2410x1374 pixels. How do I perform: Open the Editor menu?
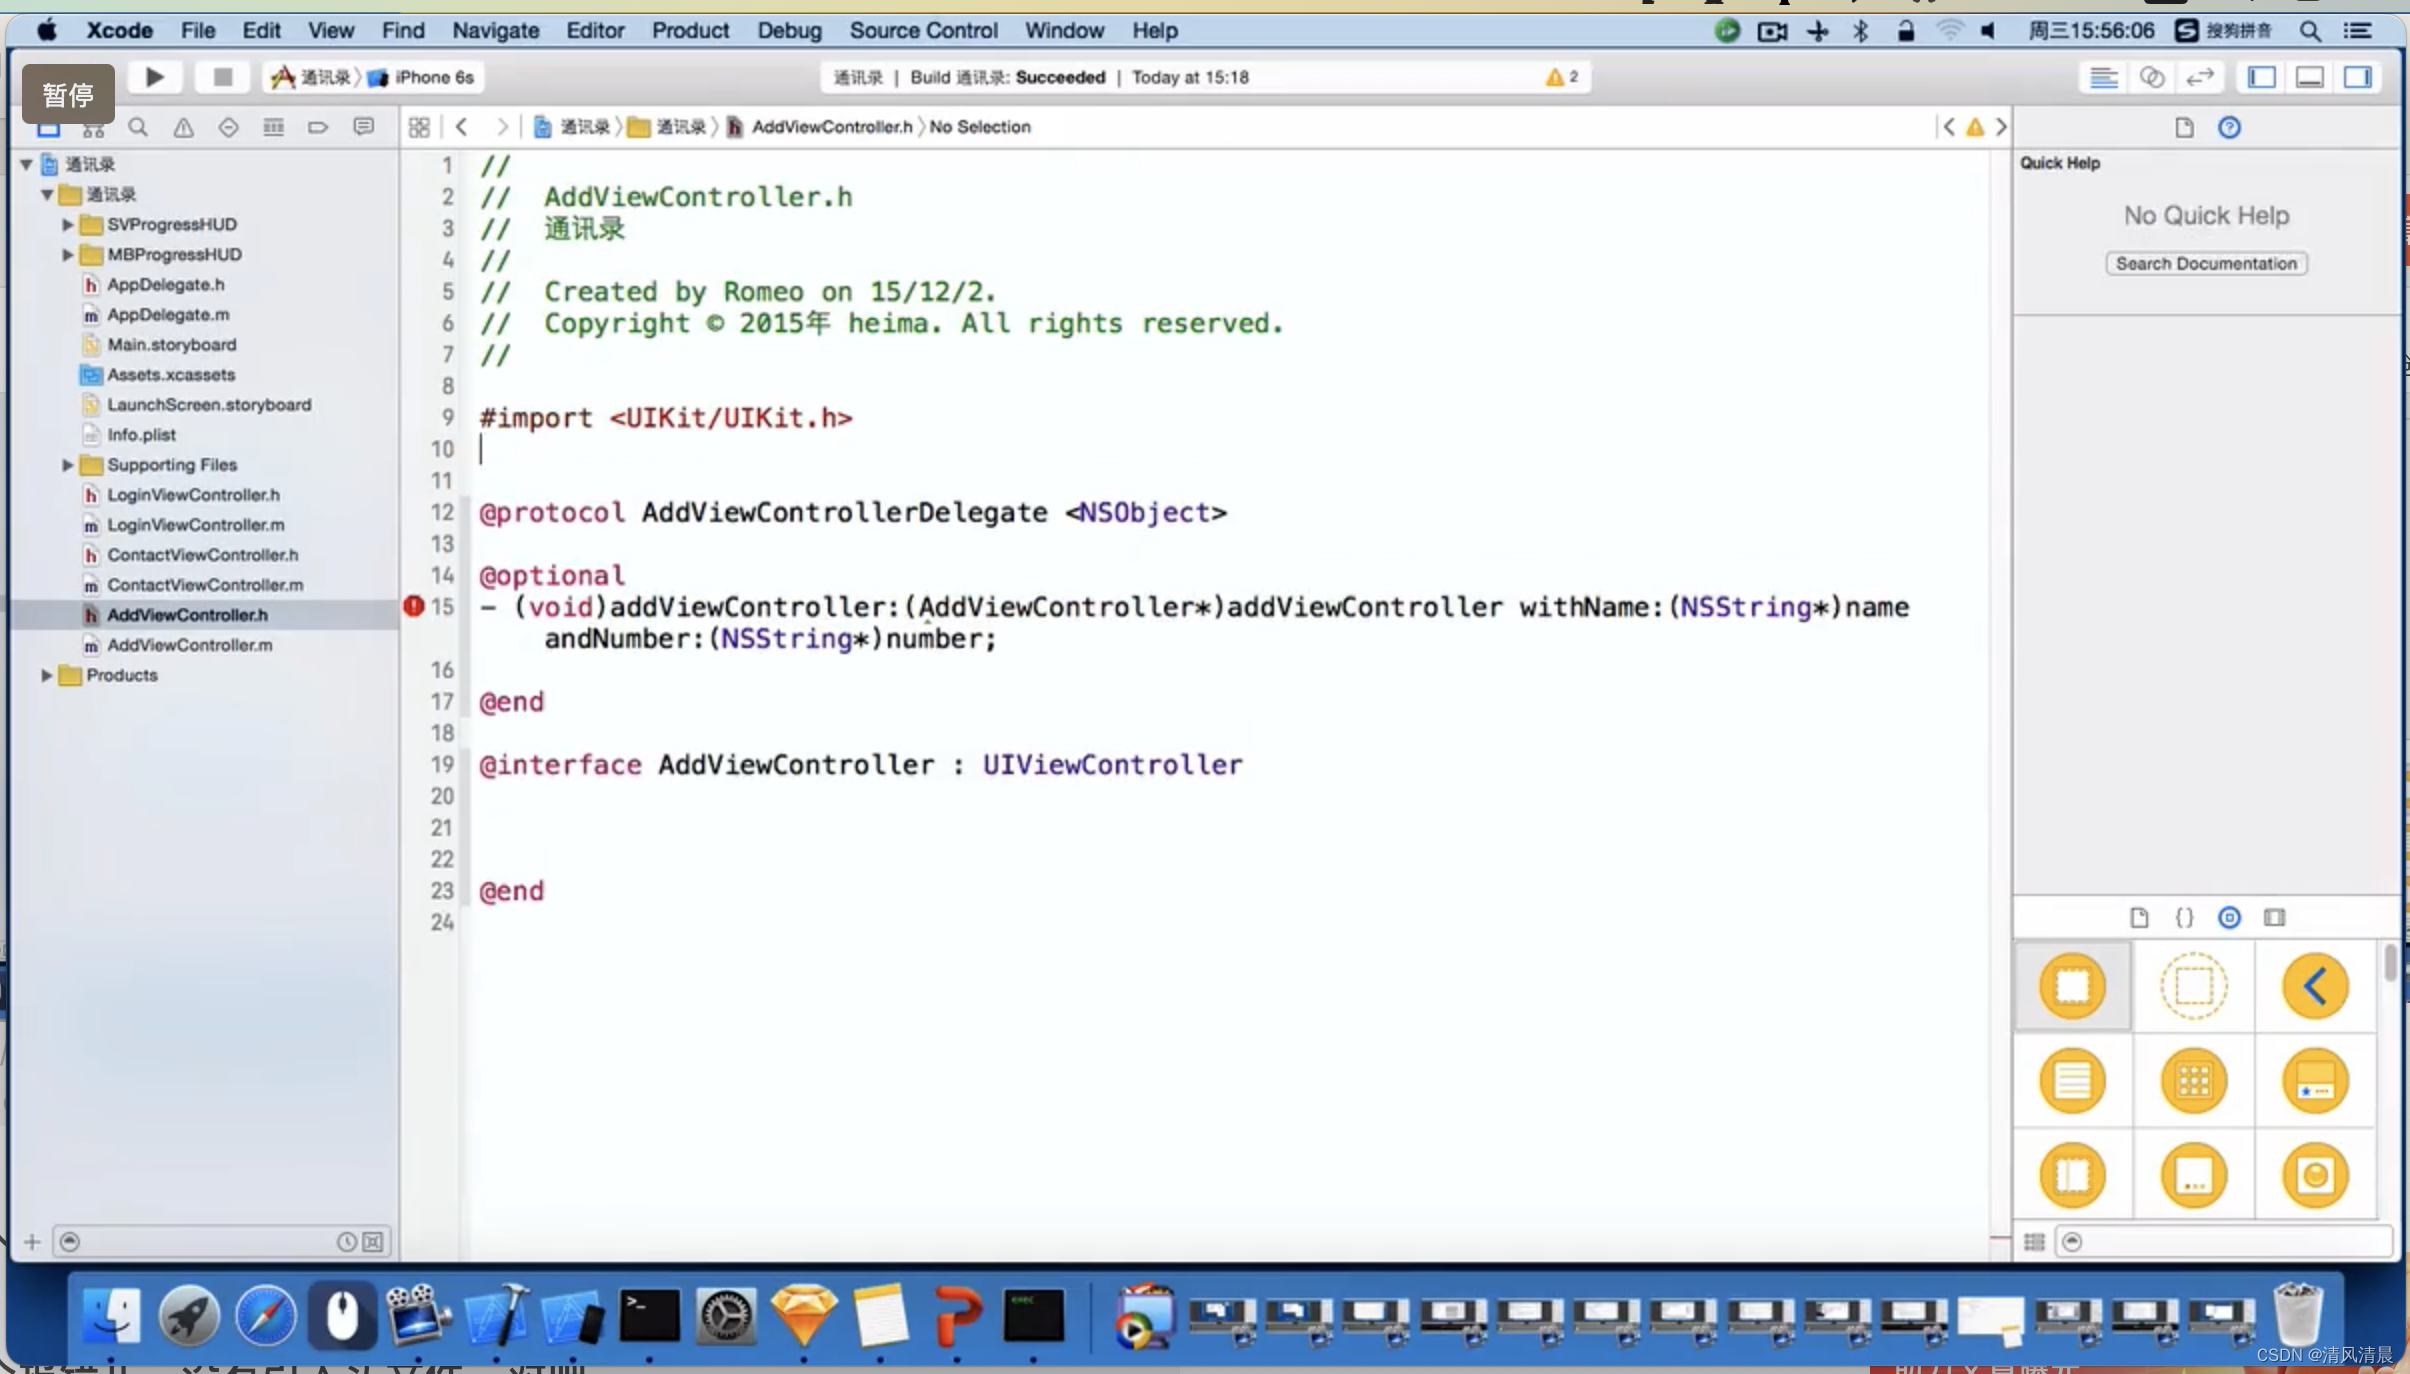595,30
